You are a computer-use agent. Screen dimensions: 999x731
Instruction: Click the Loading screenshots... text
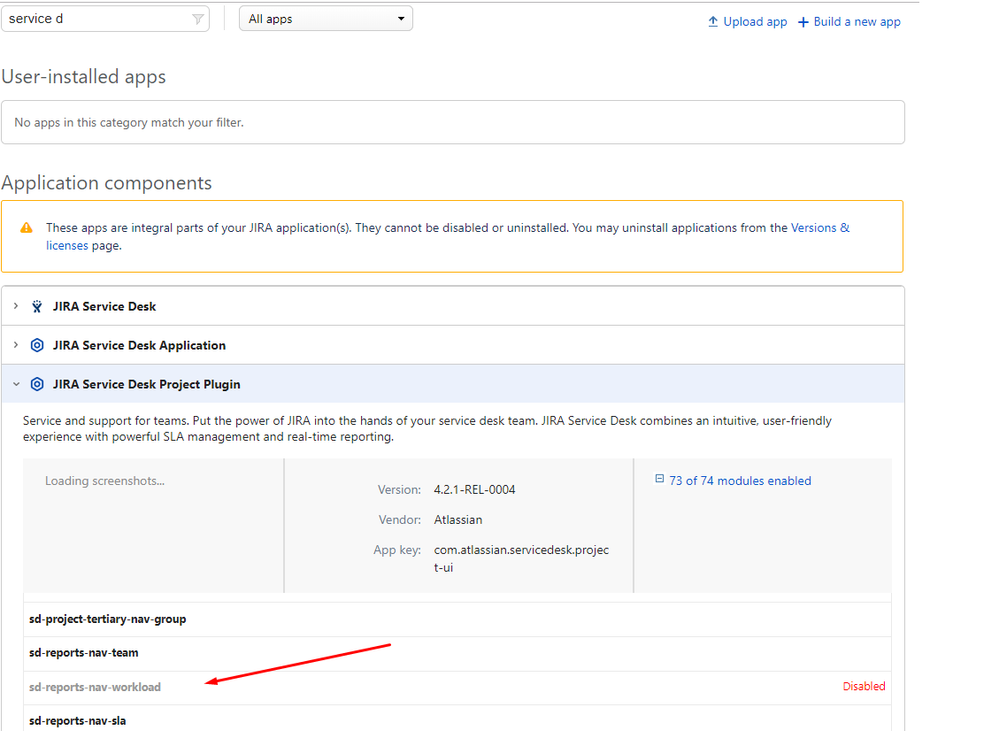tap(104, 481)
